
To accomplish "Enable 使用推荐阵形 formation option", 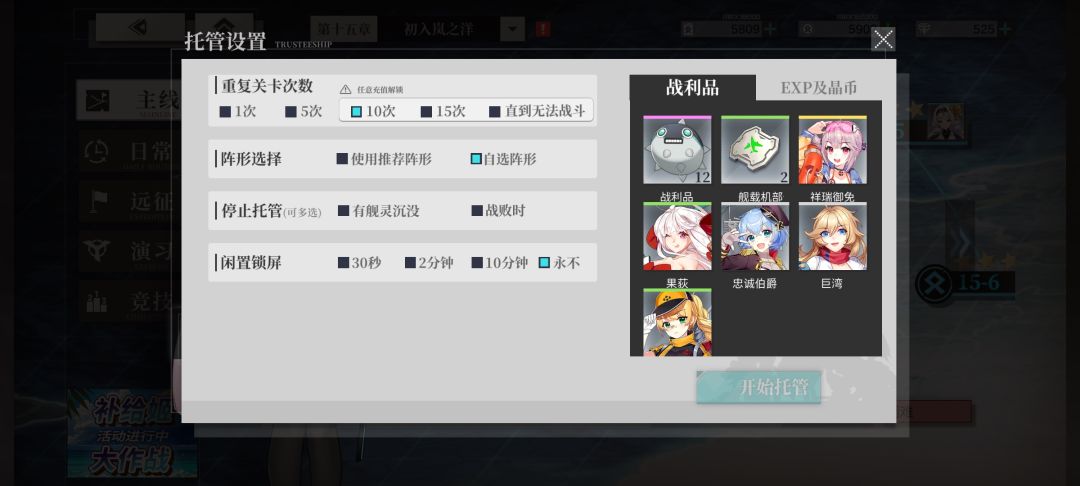I will pyautogui.click(x=384, y=159).
